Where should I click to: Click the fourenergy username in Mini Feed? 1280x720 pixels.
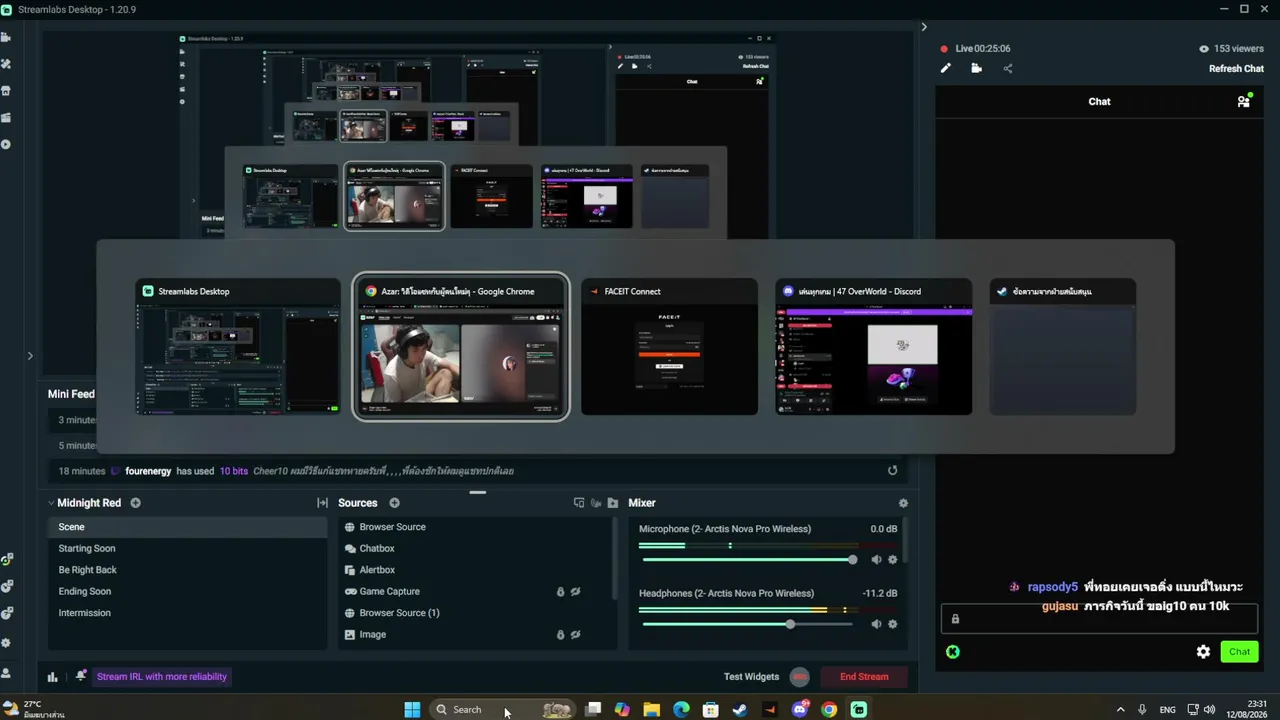(148, 471)
